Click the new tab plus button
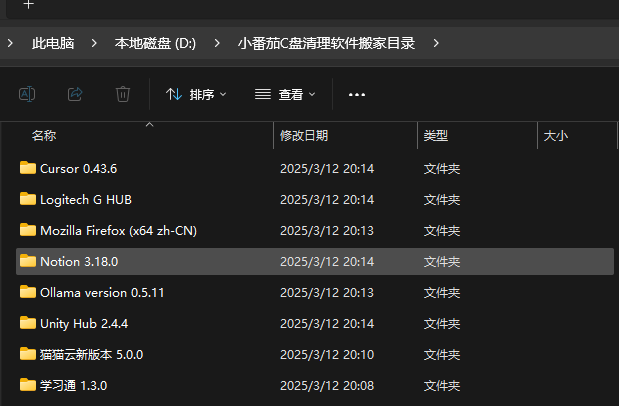The width and height of the screenshot is (619, 406). coord(28,5)
